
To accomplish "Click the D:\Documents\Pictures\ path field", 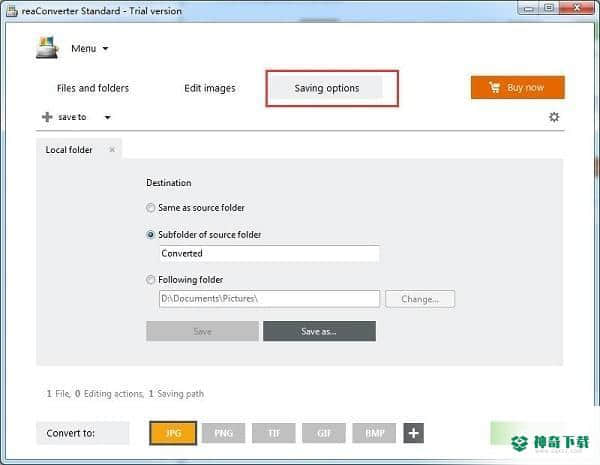I will pyautogui.click(x=269, y=299).
